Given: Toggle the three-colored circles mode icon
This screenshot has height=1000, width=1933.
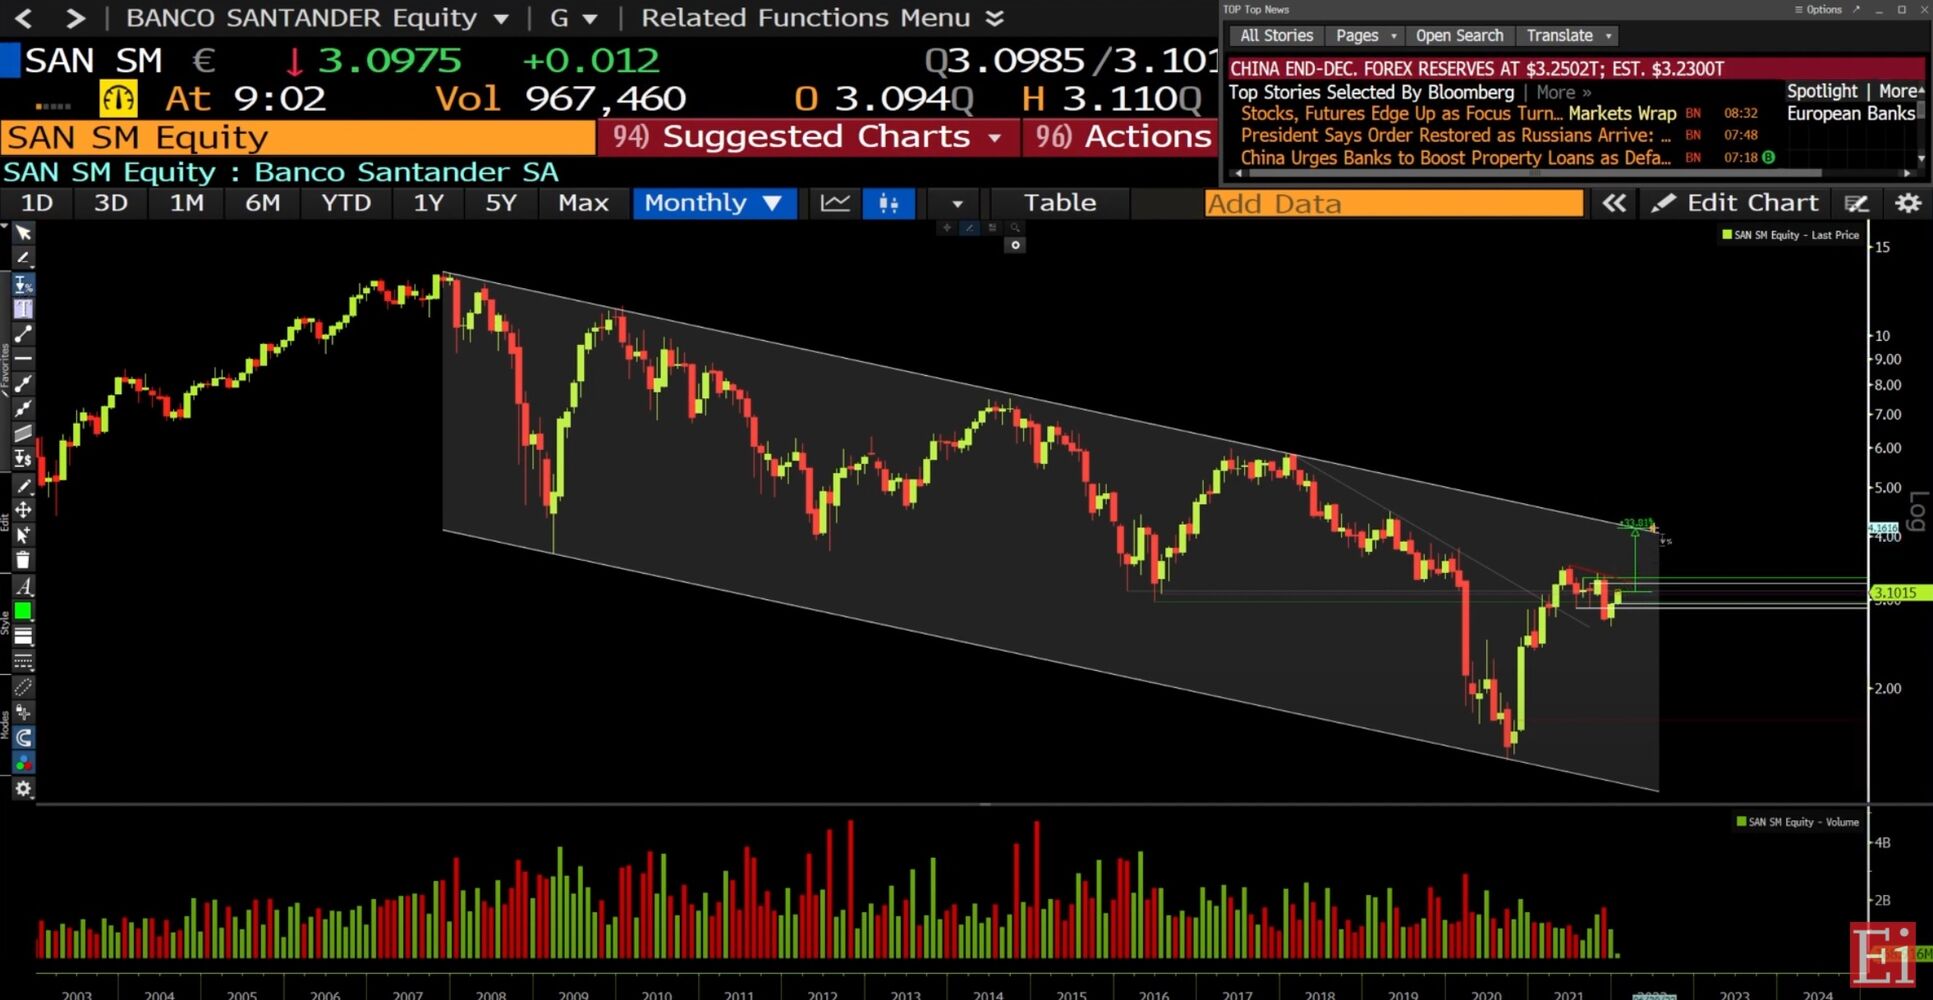Looking at the screenshot, I should (23, 763).
